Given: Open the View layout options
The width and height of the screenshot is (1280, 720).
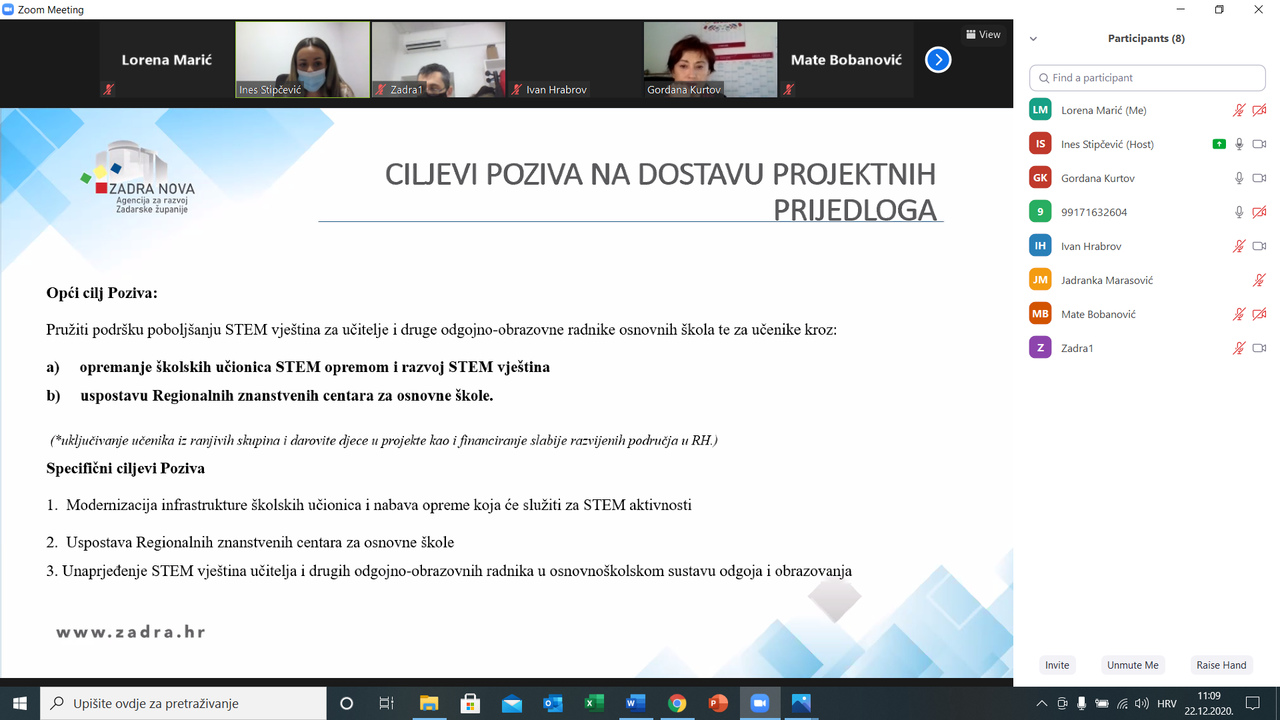Looking at the screenshot, I should (x=983, y=34).
